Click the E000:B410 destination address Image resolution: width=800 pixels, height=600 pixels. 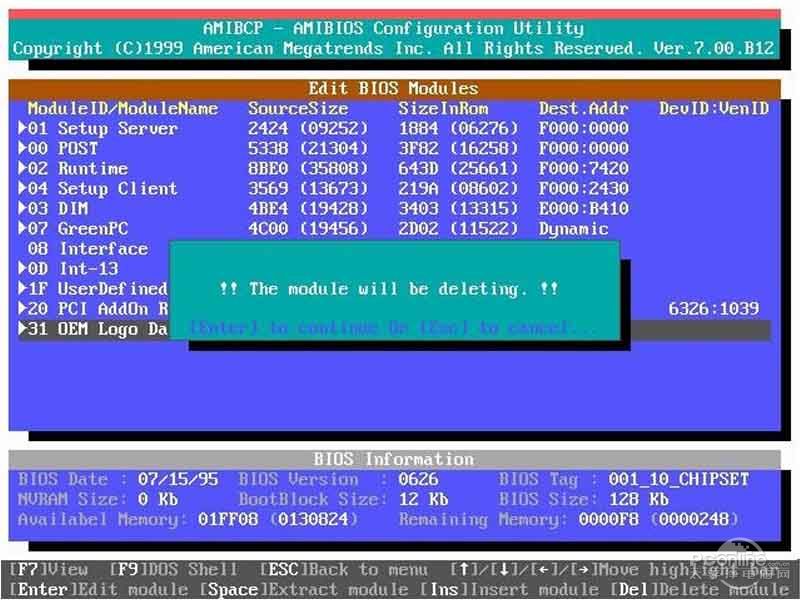click(x=583, y=209)
